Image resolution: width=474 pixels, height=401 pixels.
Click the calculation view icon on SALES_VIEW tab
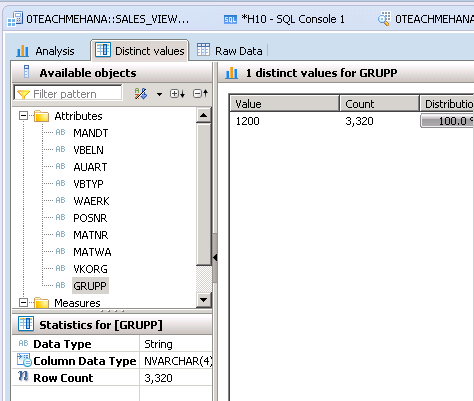pos(15,19)
